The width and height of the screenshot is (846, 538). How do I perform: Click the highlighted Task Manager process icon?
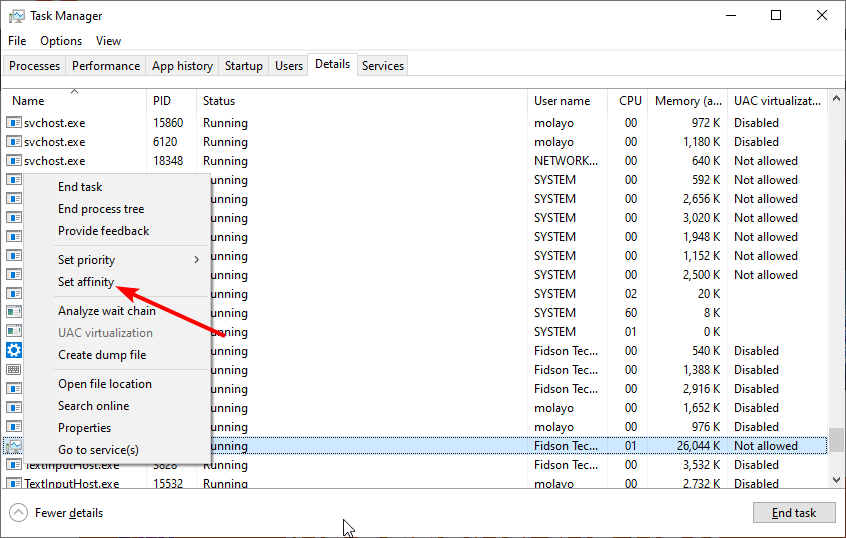pos(14,446)
